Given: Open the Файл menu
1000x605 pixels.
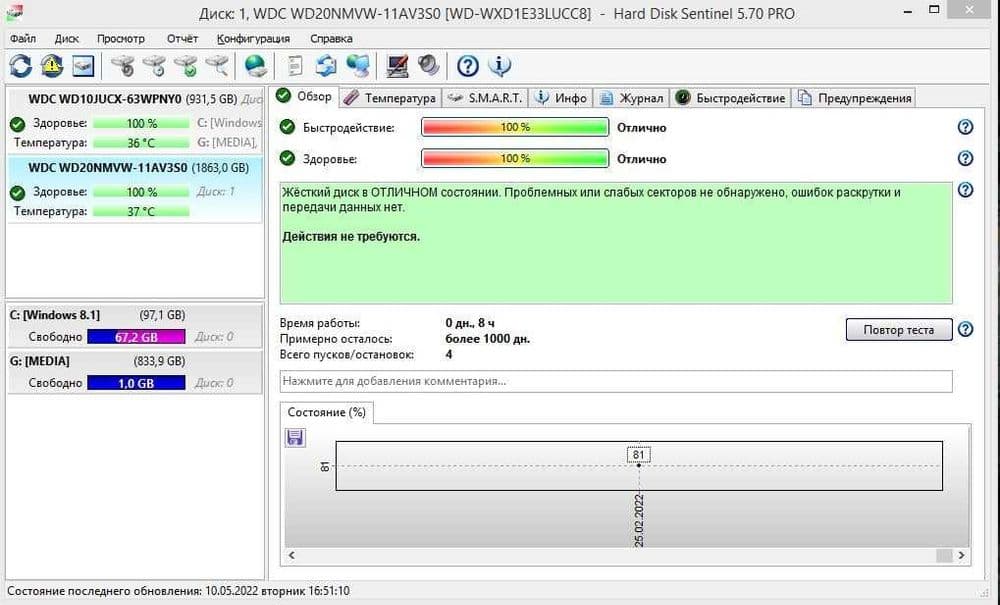Looking at the screenshot, I should click(x=23, y=38).
